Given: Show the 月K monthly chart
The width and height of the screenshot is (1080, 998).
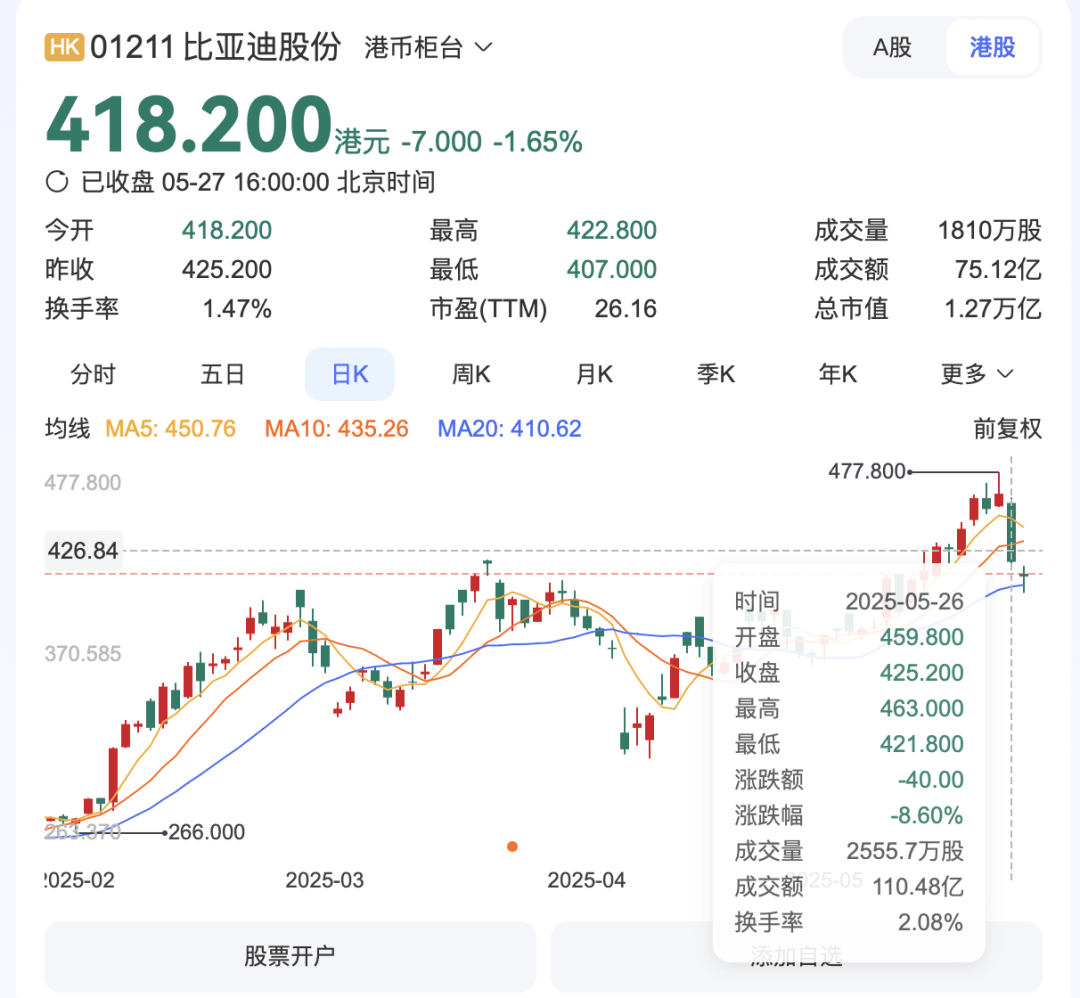Looking at the screenshot, I should click(x=594, y=374).
